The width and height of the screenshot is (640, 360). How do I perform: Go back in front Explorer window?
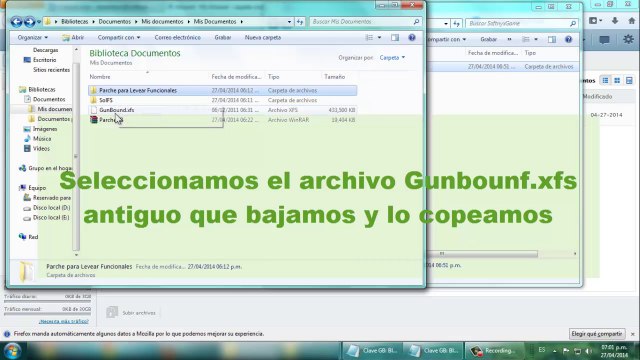coord(16,22)
